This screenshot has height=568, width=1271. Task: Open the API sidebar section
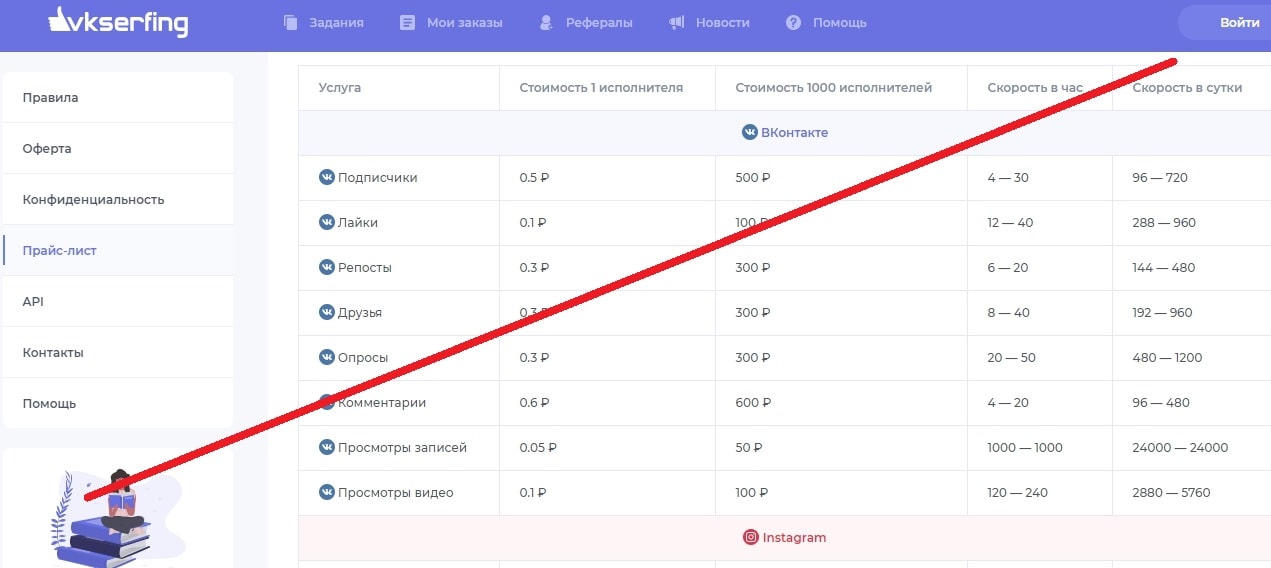pyautogui.click(x=33, y=302)
